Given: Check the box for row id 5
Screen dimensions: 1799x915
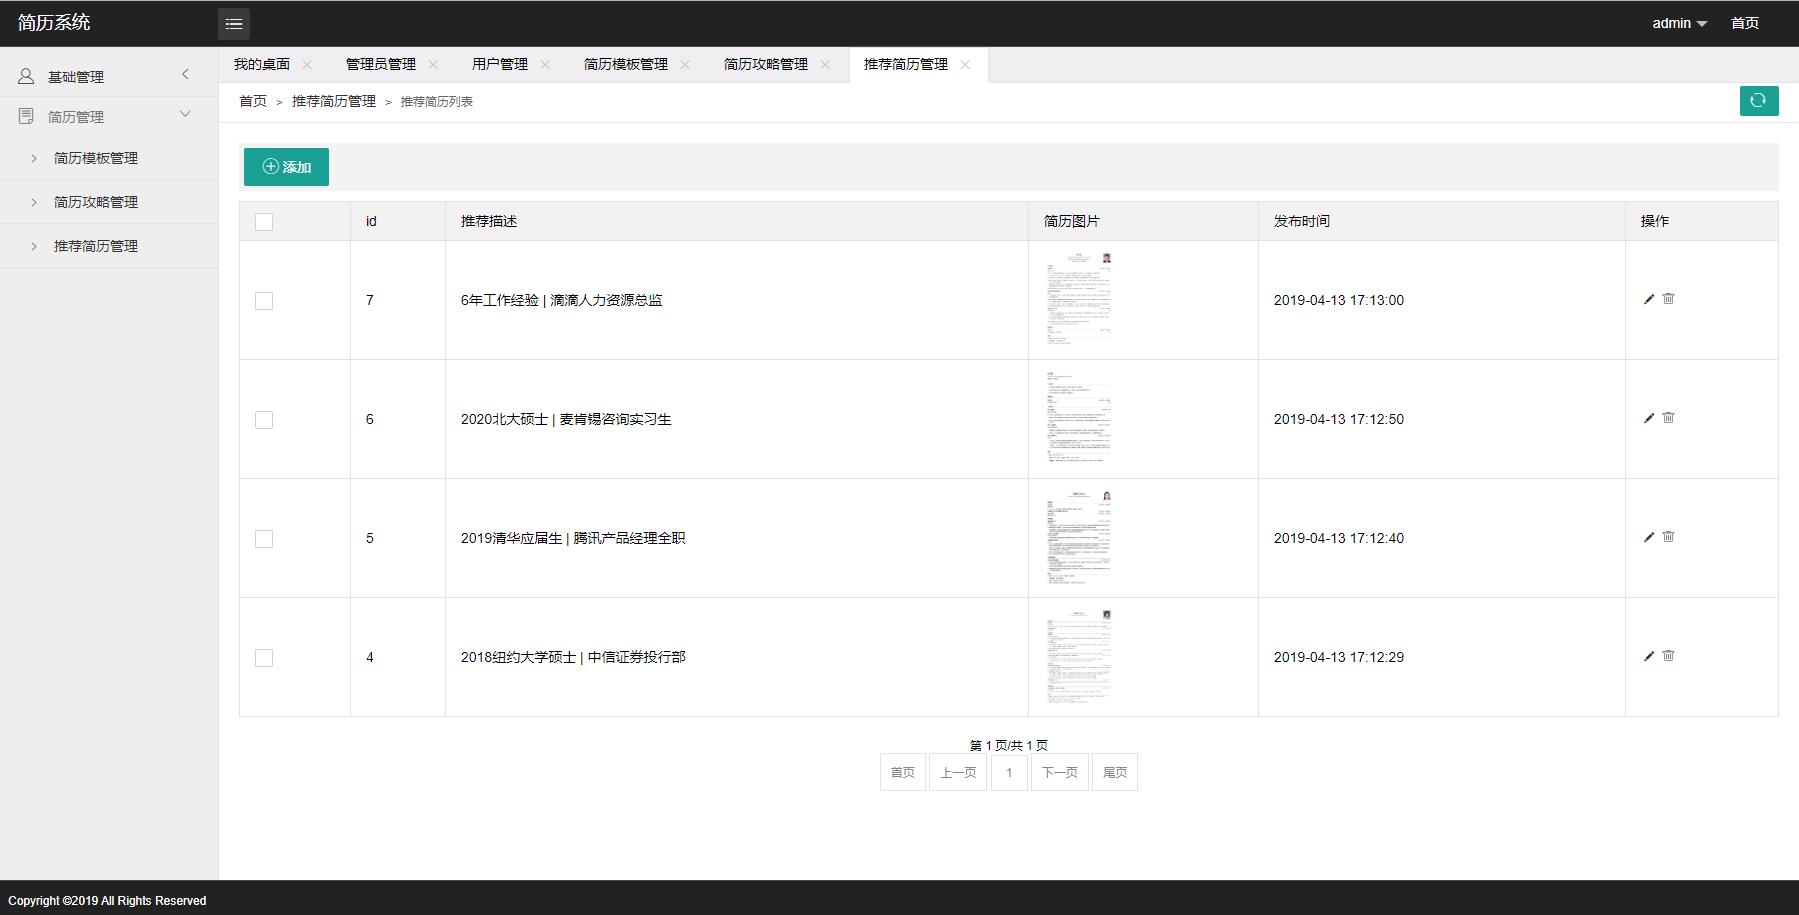Looking at the screenshot, I should [264, 539].
